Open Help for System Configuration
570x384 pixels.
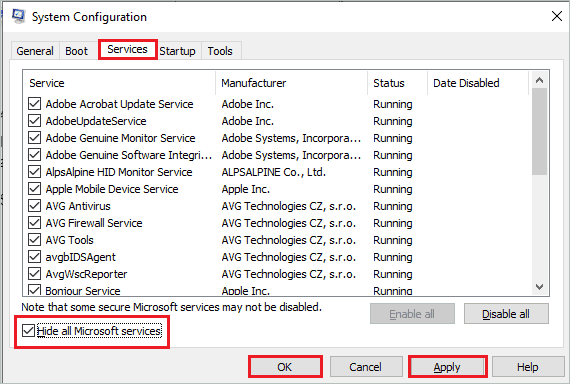pyautogui.click(x=528, y=367)
